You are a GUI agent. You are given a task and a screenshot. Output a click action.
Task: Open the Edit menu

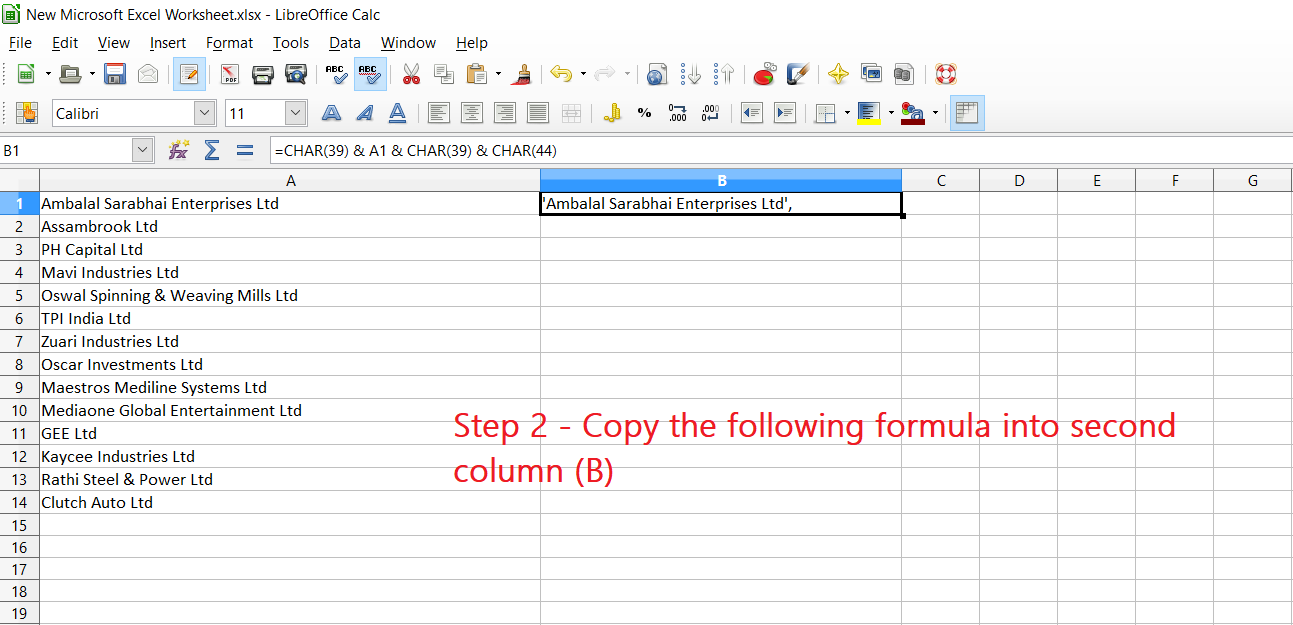pos(65,43)
